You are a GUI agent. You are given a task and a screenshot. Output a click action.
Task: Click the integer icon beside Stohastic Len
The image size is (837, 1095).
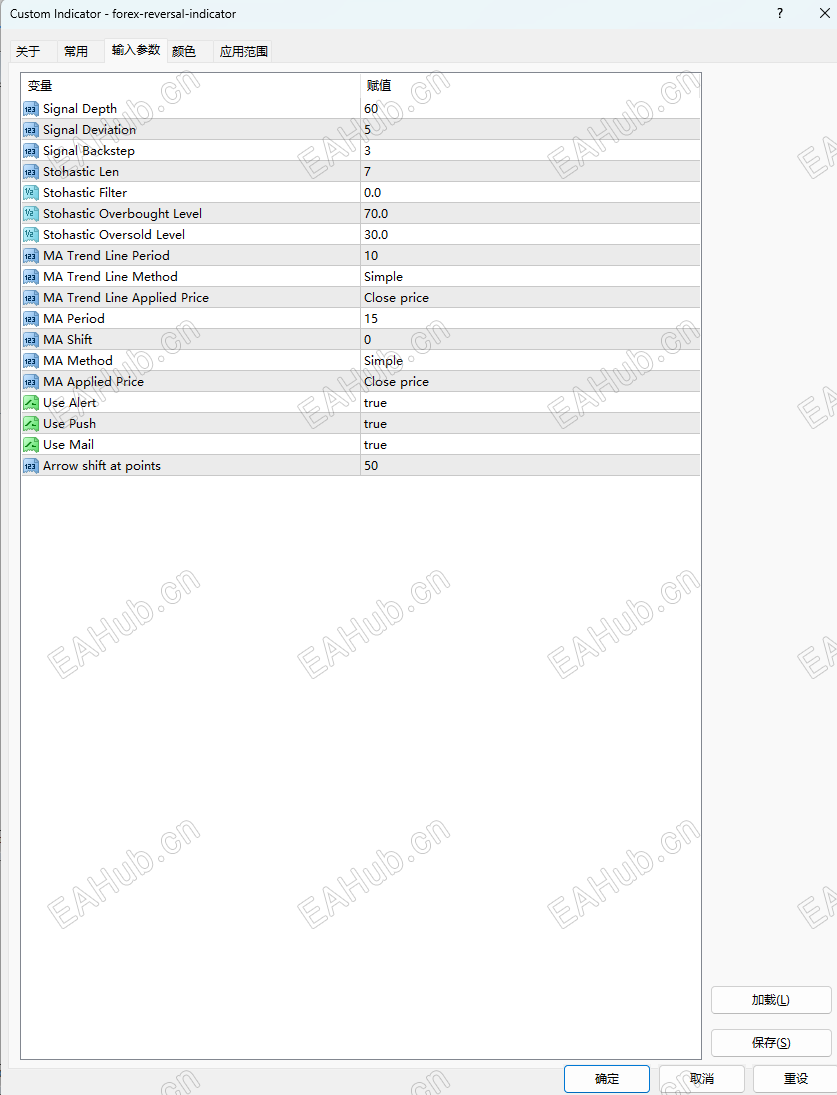(x=31, y=172)
